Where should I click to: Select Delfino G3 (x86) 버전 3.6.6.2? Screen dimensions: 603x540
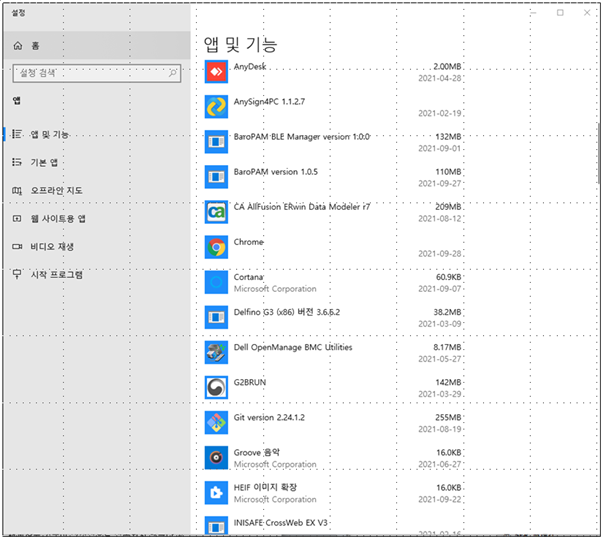click(x=287, y=312)
